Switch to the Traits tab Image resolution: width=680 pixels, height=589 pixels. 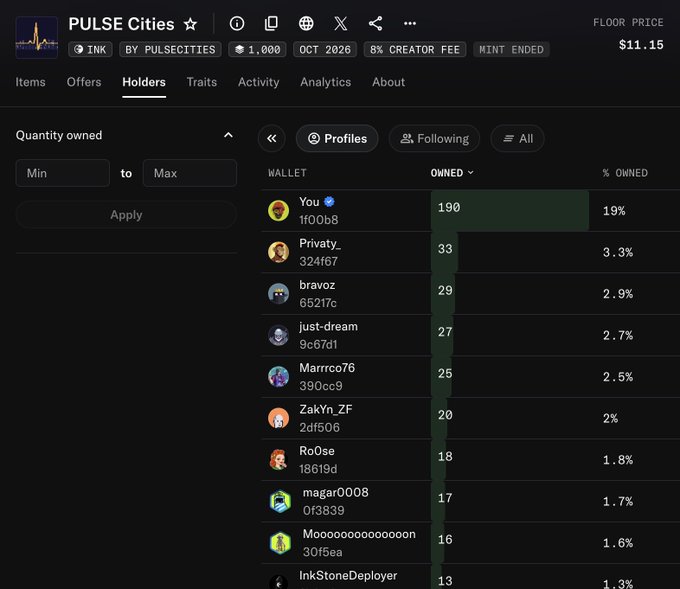(202, 82)
